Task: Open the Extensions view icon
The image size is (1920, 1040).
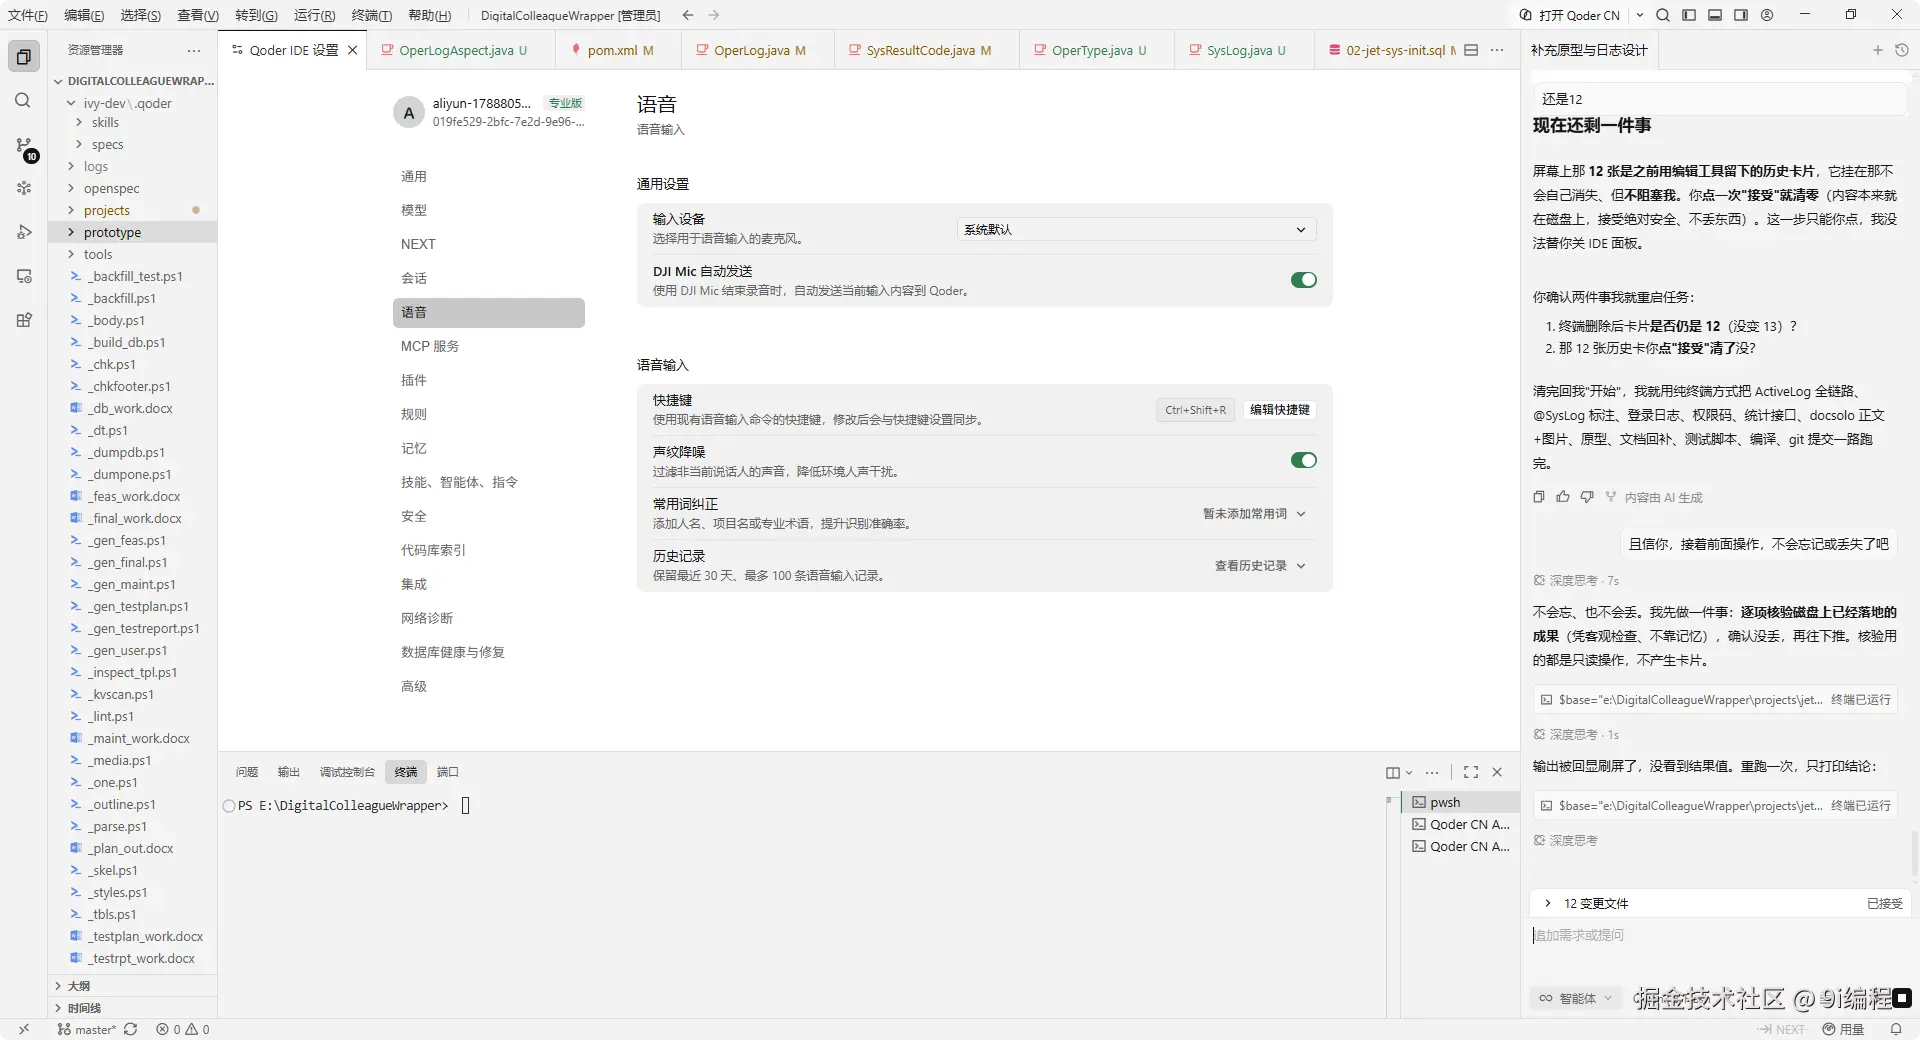Action: 24,320
